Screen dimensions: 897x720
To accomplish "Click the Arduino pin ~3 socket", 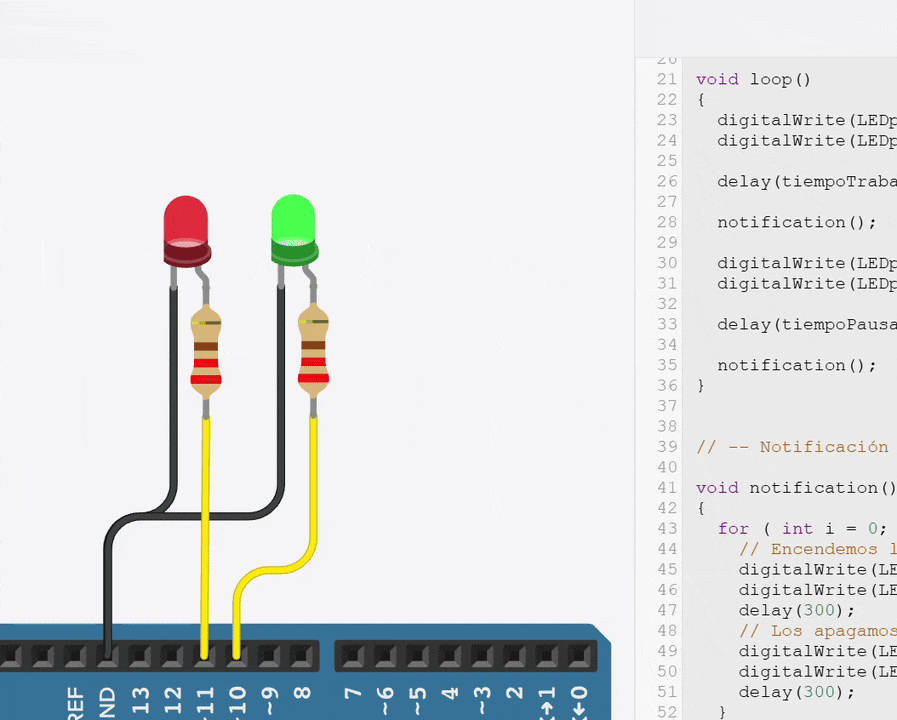I will (481, 656).
